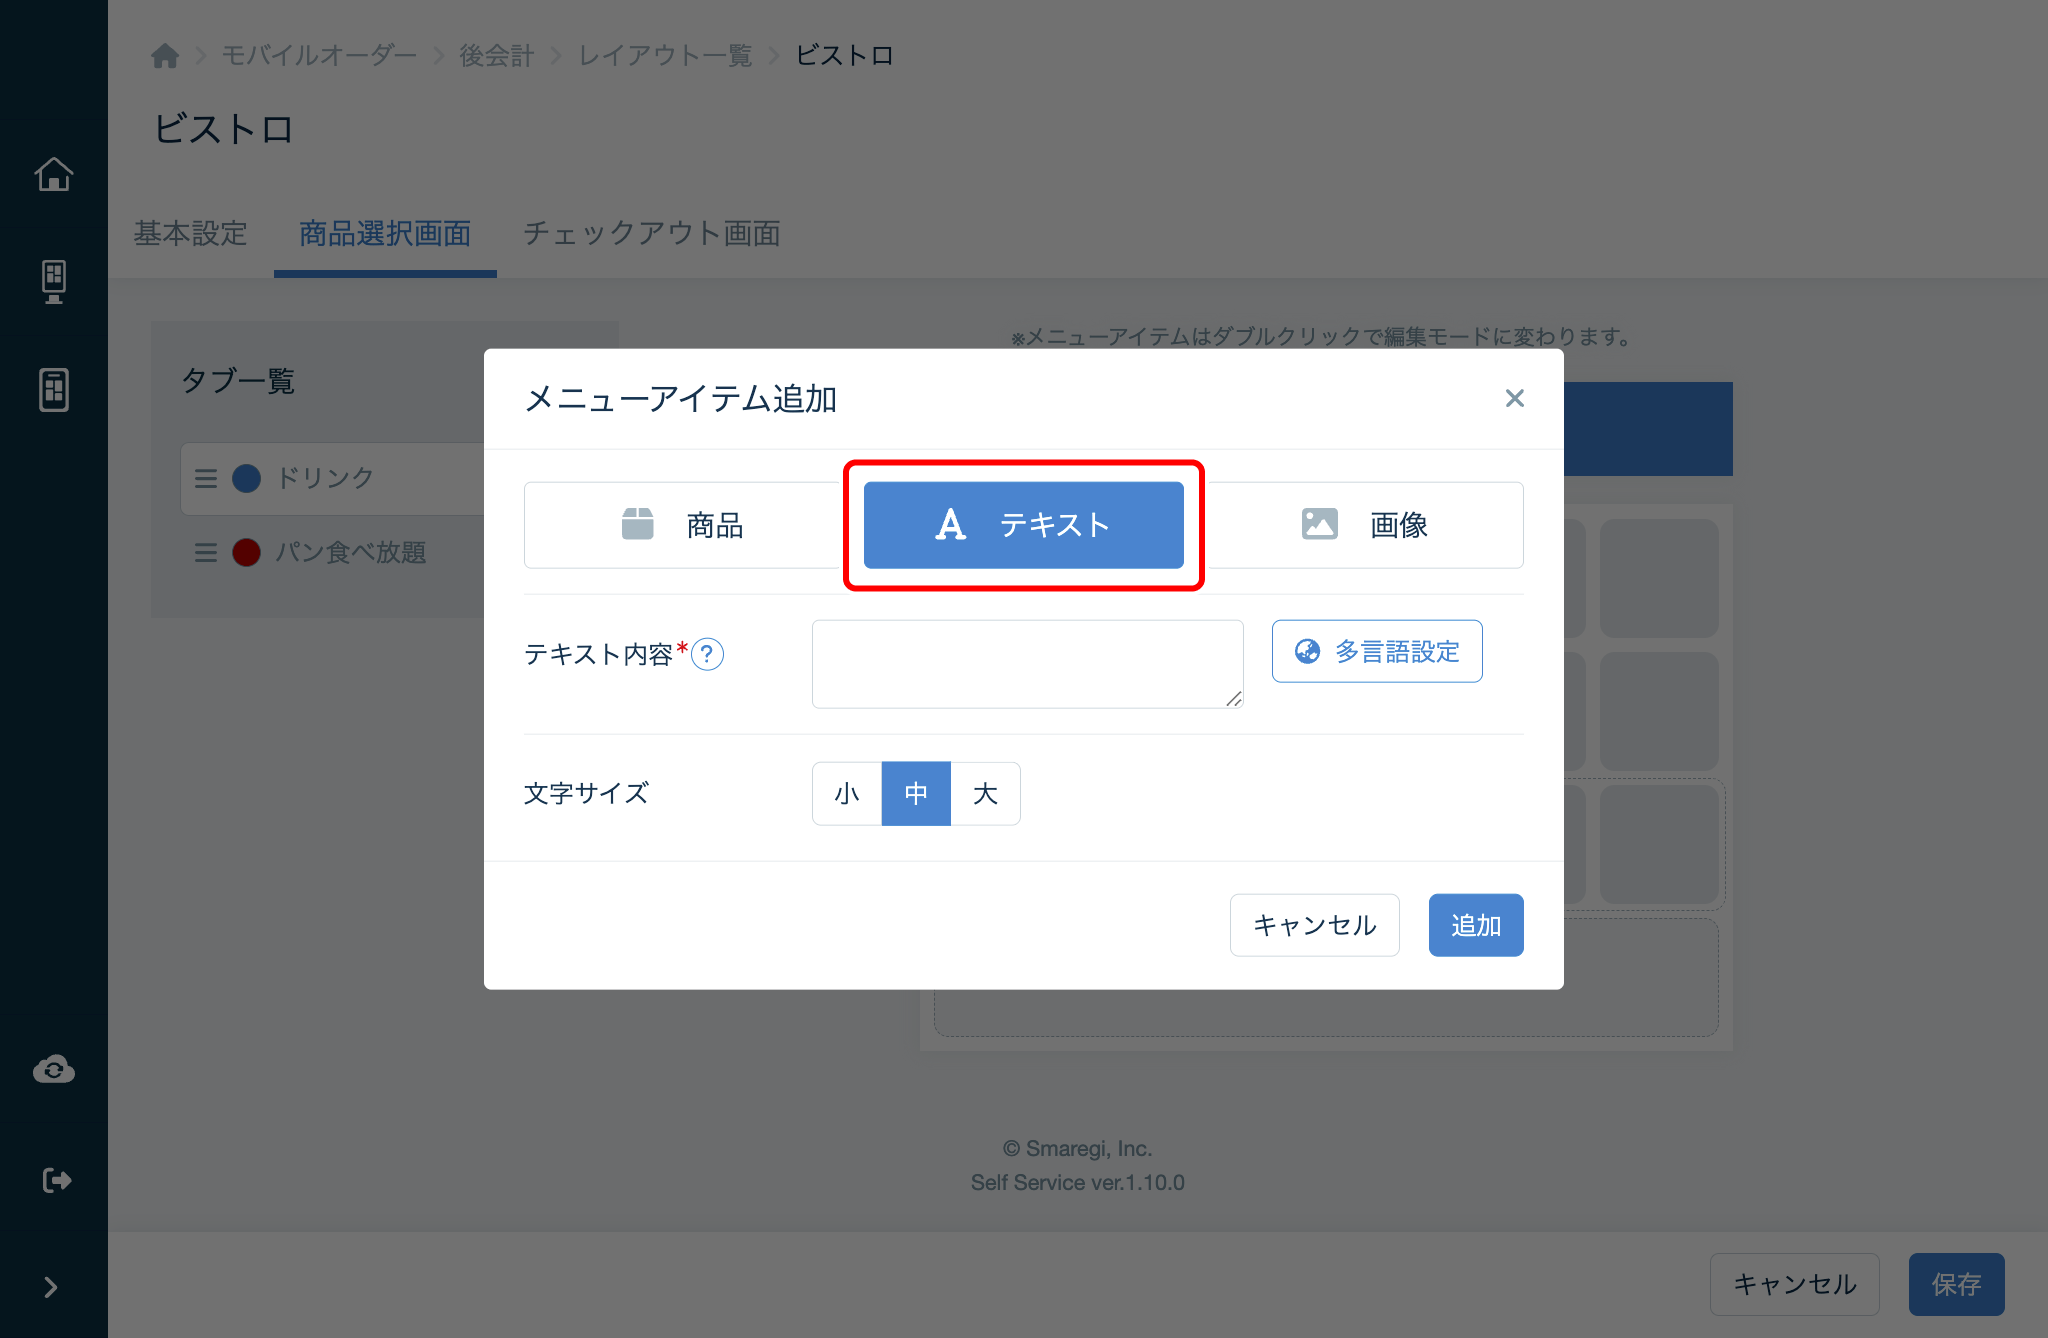
Task: Click the cloud sync icon in the sidebar
Action: (x=54, y=1069)
